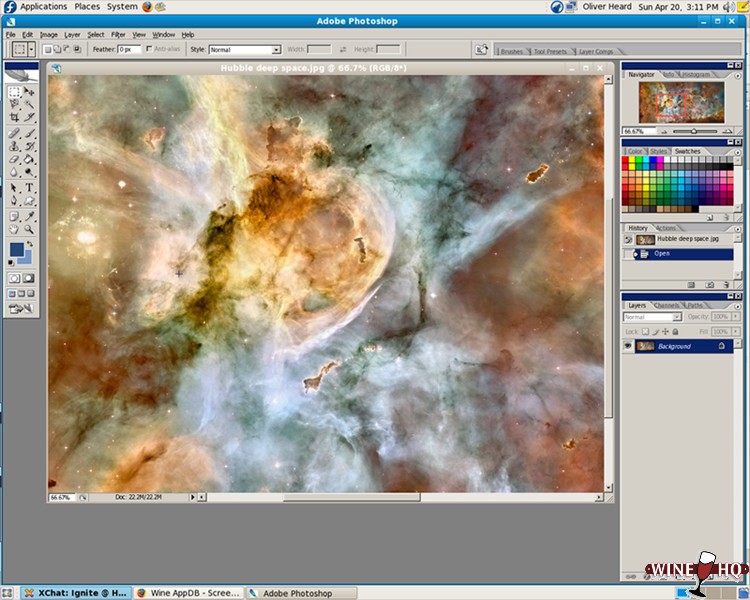Choose Full Screen Mode with menu bar
The height and width of the screenshot is (600, 750).
pos(22,293)
